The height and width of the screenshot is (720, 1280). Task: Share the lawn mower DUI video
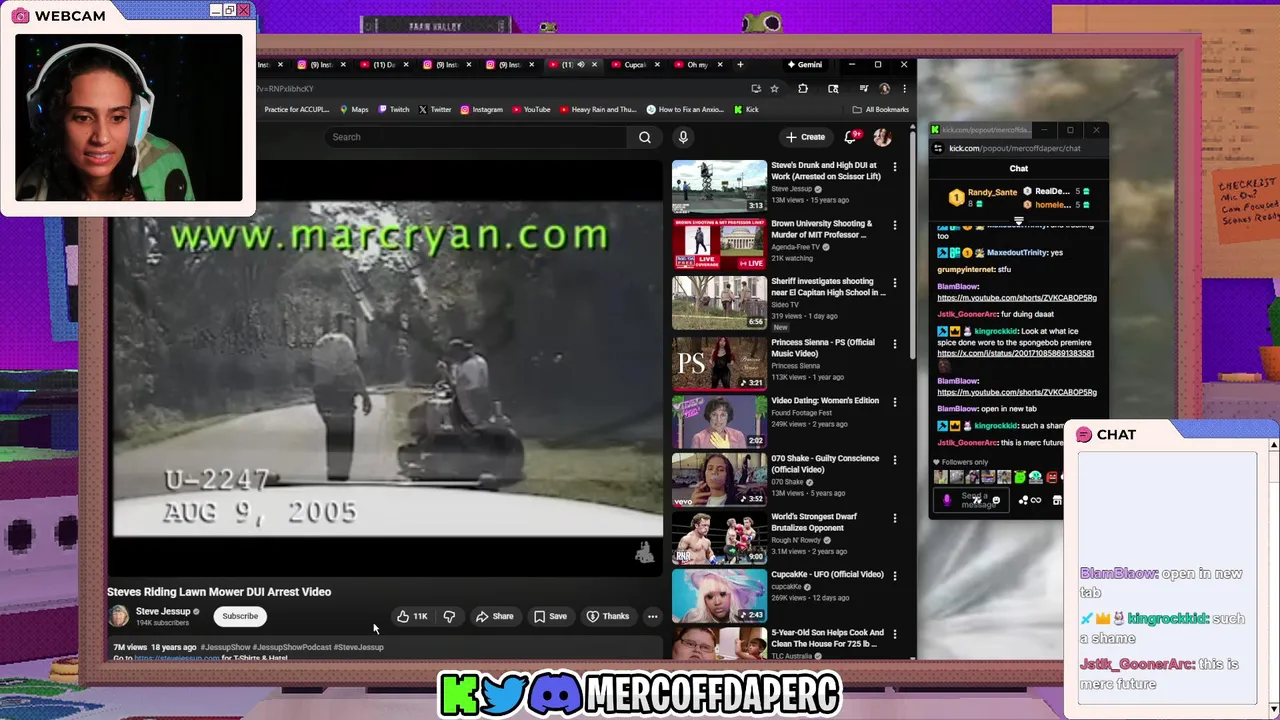click(494, 616)
